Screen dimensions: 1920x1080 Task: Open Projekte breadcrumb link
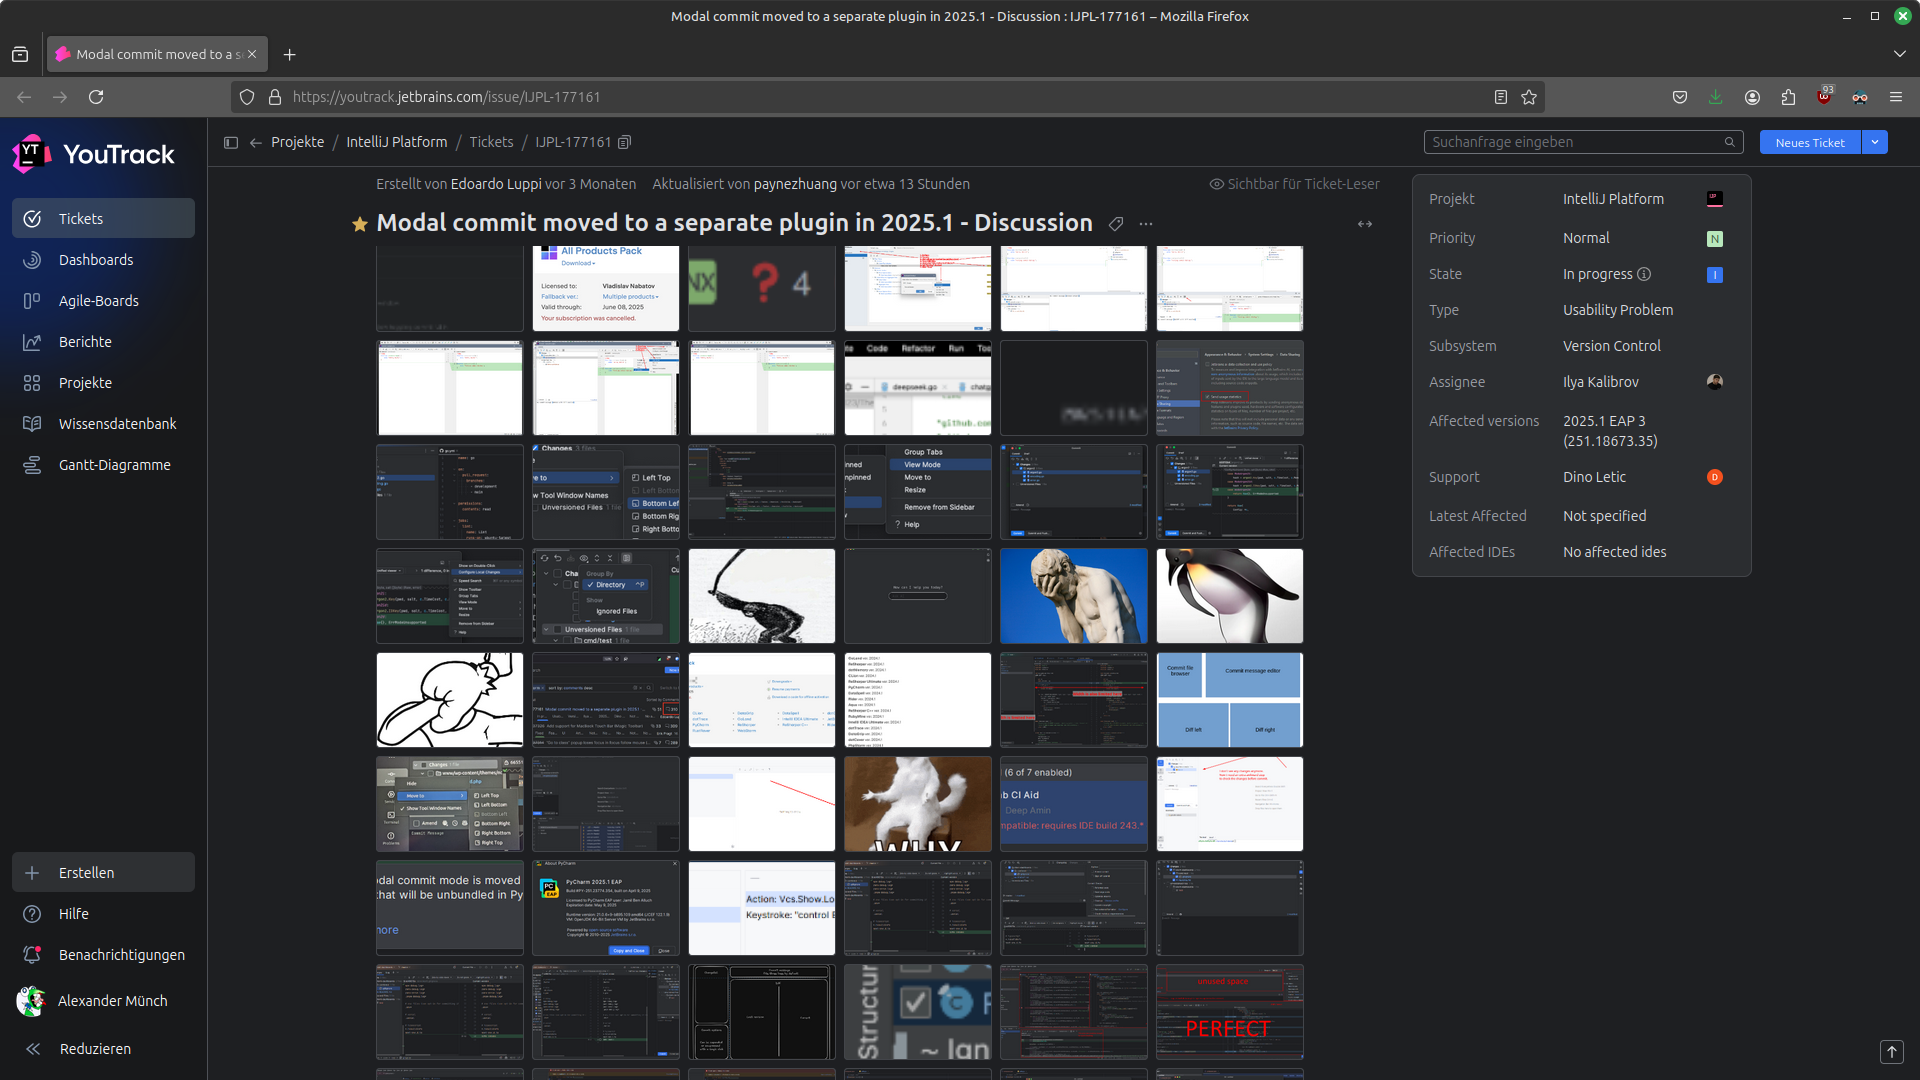pyautogui.click(x=297, y=142)
